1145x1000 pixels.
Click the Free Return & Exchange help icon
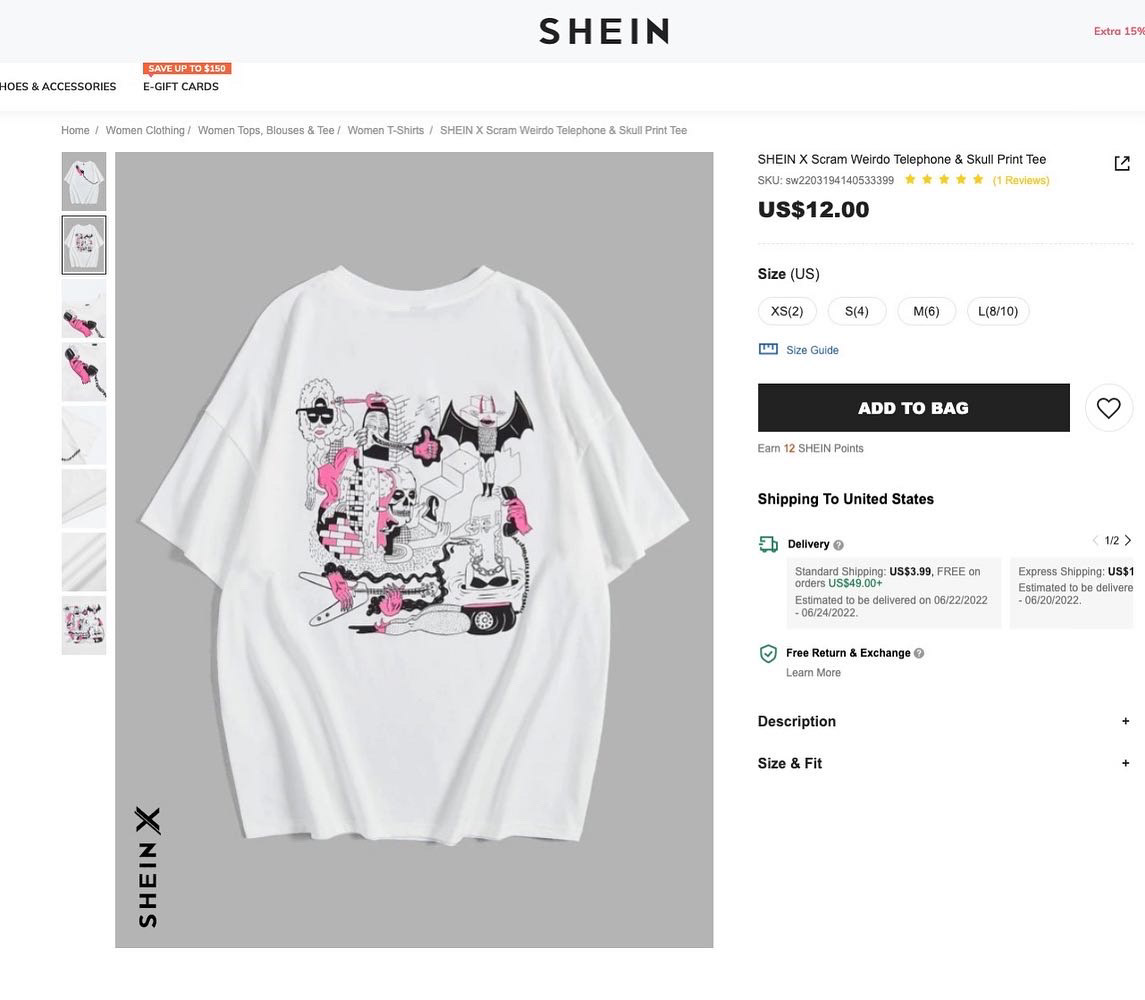click(919, 654)
